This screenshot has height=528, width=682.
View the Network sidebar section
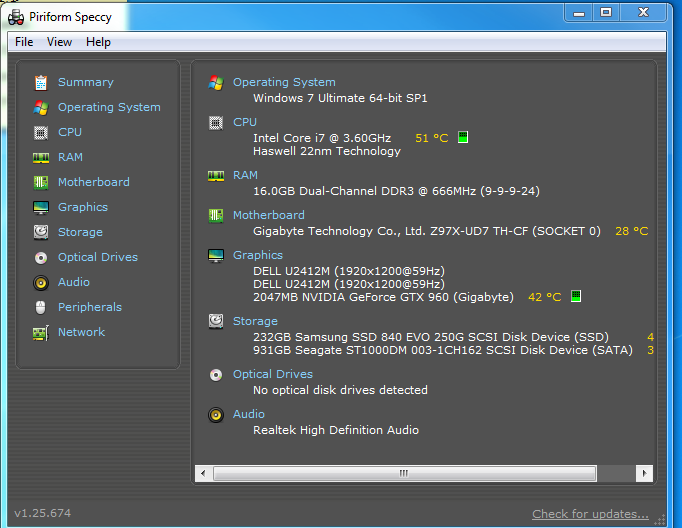(81, 332)
